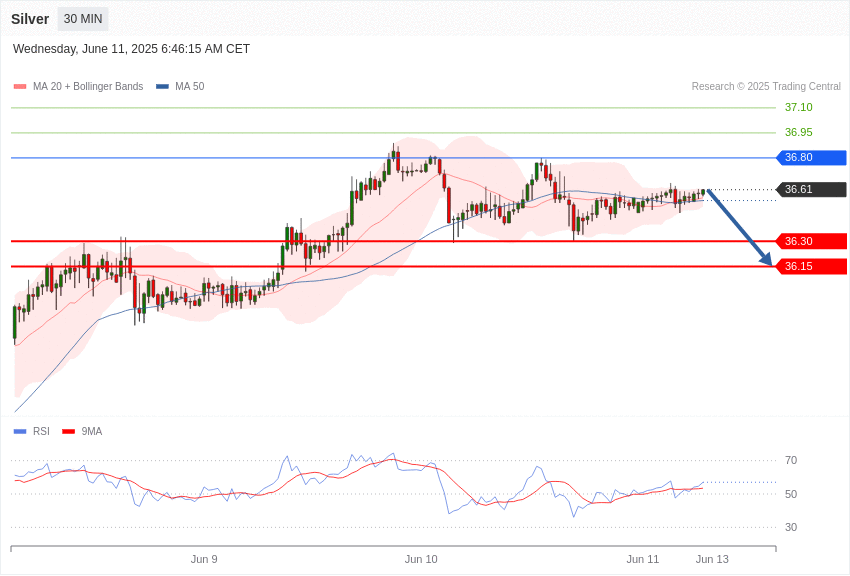Click the RSI legend label

pos(41,431)
